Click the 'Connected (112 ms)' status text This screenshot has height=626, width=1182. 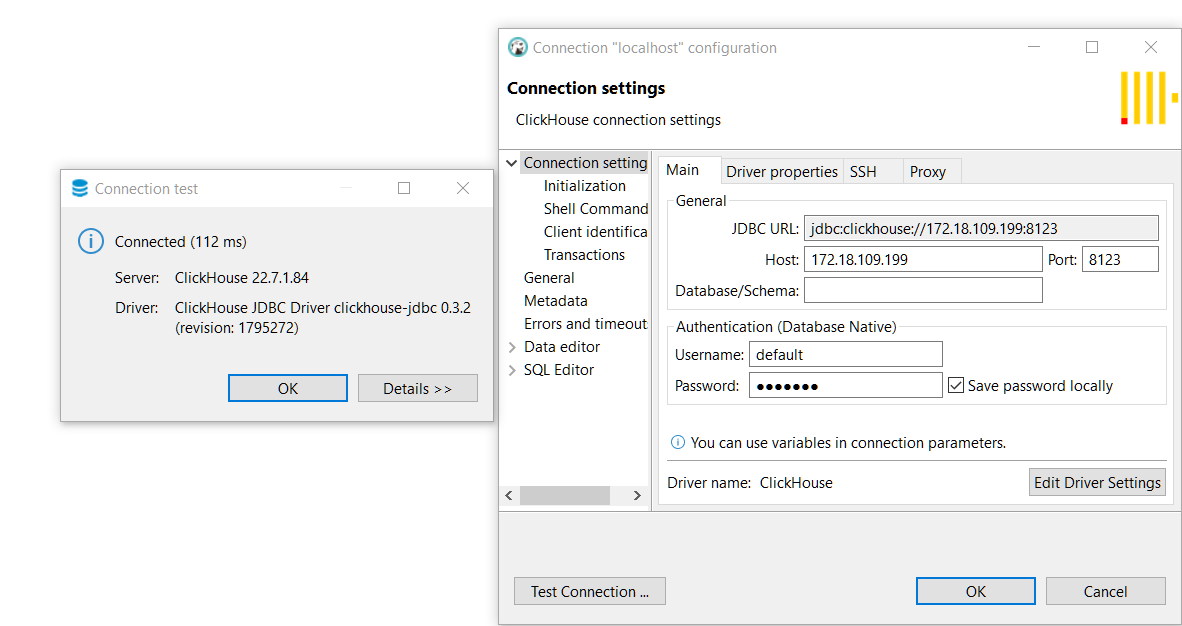(181, 241)
